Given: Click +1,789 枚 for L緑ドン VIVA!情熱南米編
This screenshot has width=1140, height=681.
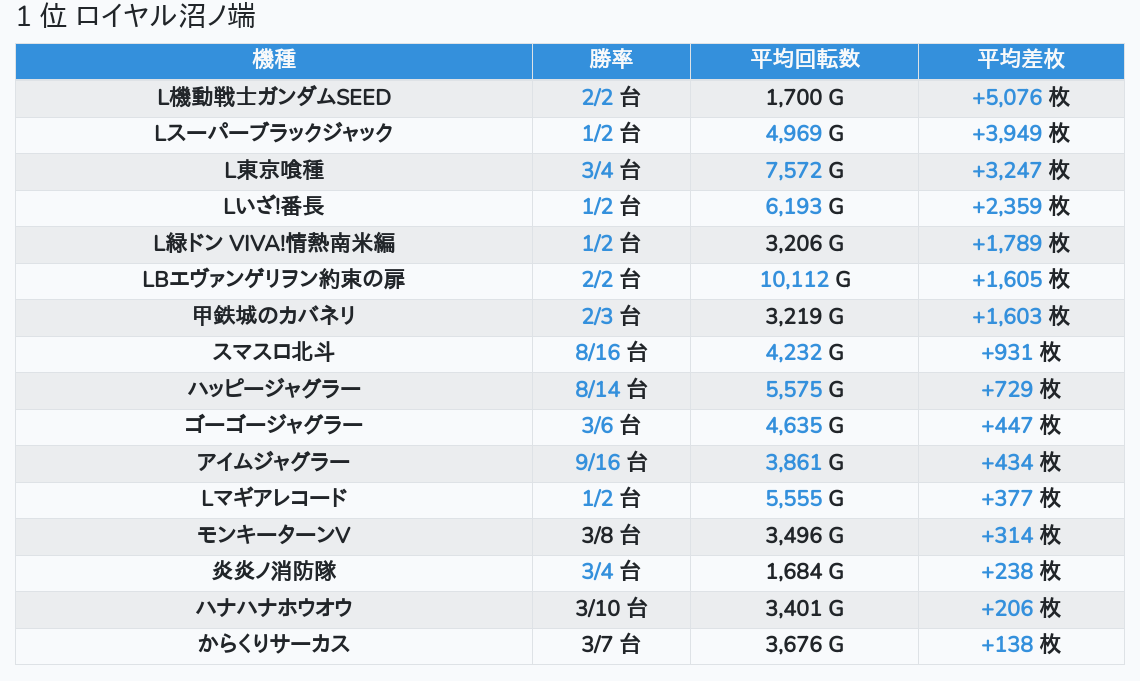Looking at the screenshot, I should tap(1021, 243).
